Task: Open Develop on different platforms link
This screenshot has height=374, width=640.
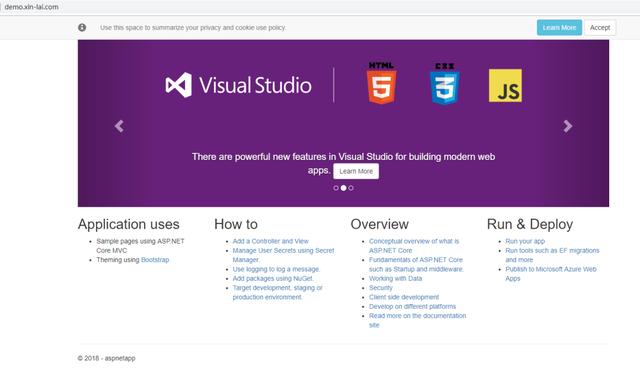Action: click(412, 307)
